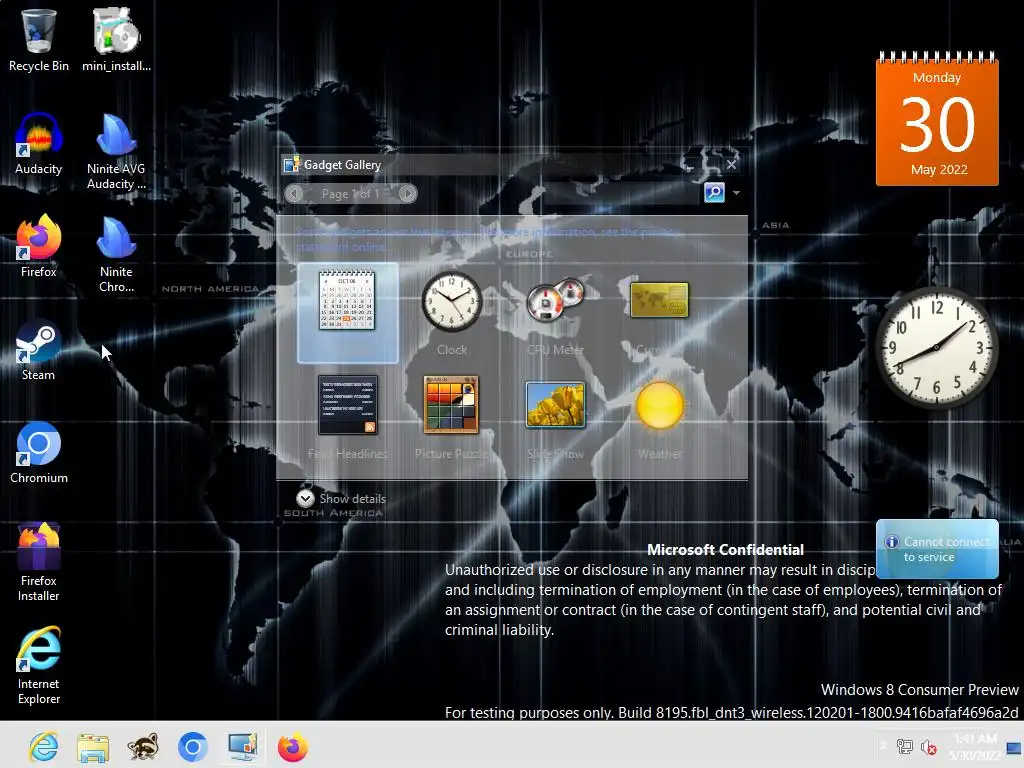Select the Firefox Installer desktop icon
1024x768 pixels.
[39, 562]
